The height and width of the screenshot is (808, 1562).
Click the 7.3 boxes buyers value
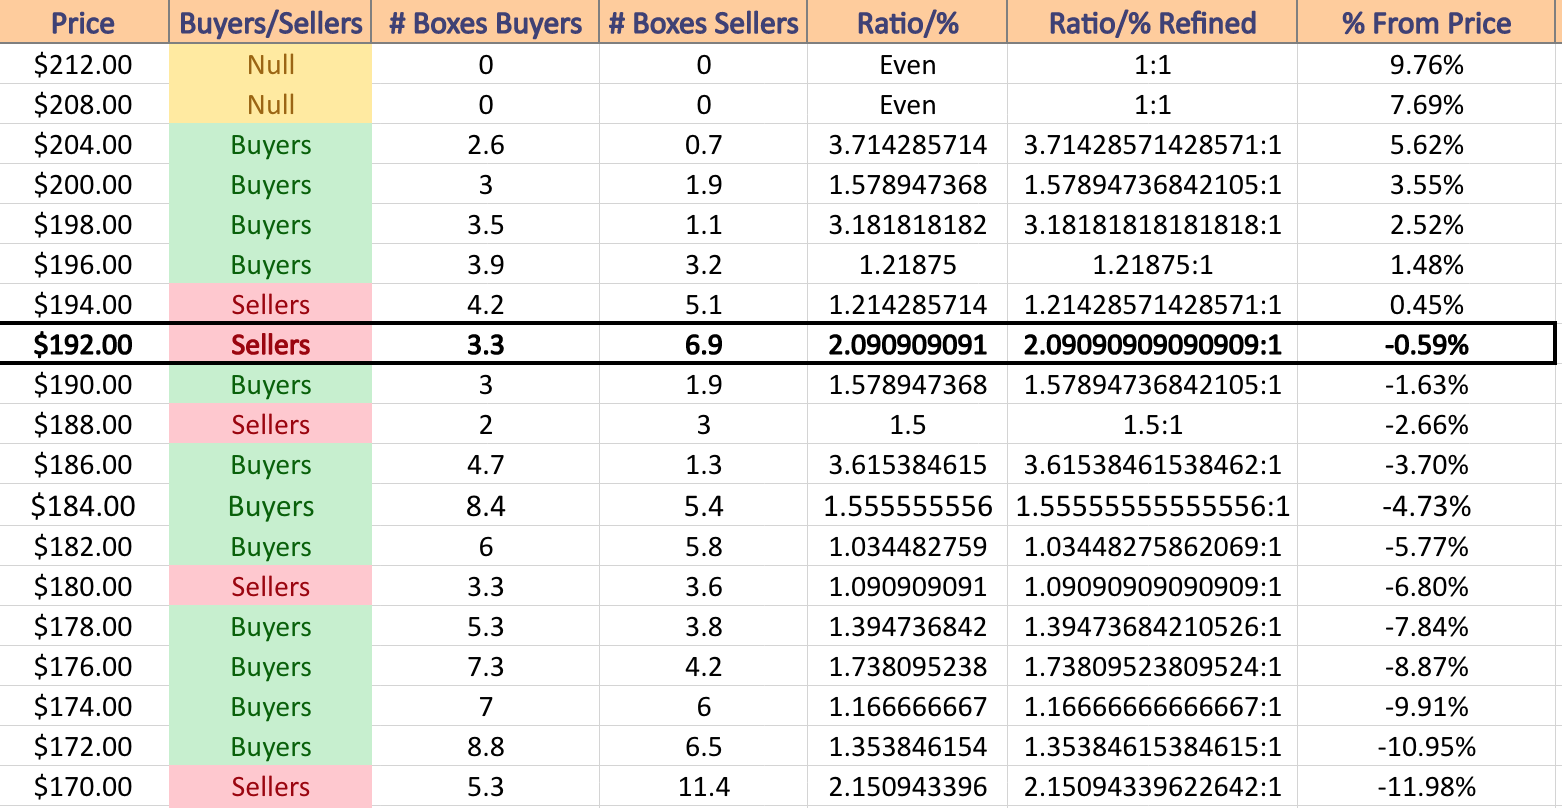tap(485, 667)
